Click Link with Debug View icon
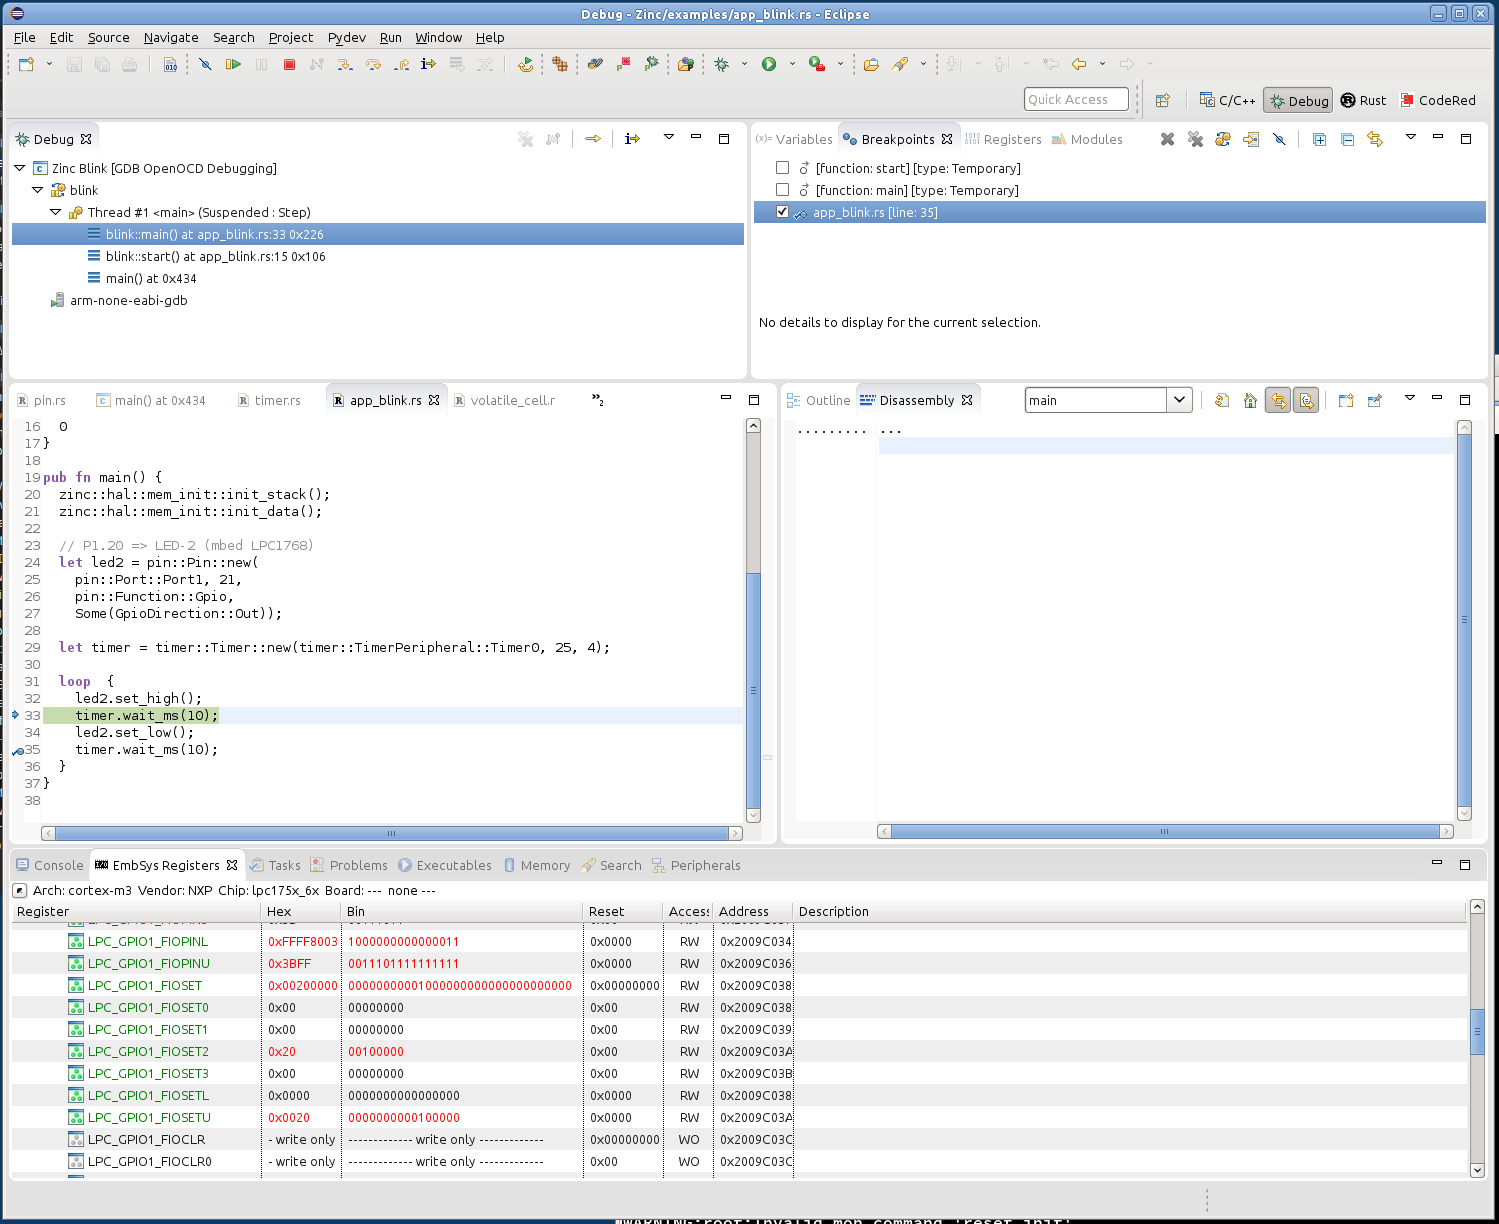The height and width of the screenshot is (1224, 1499). (1375, 139)
